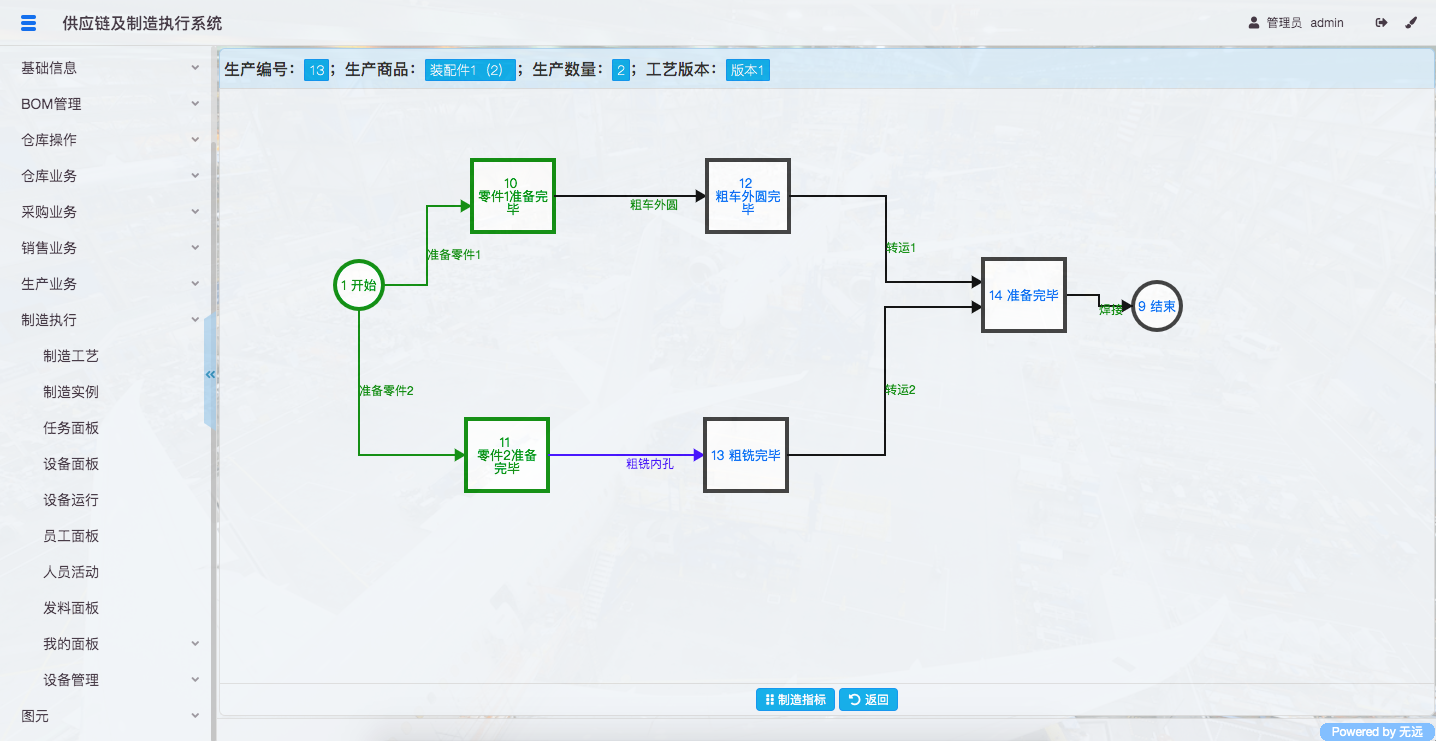
Task: Click product badge 装配件1 (2)
Action: pos(470,70)
